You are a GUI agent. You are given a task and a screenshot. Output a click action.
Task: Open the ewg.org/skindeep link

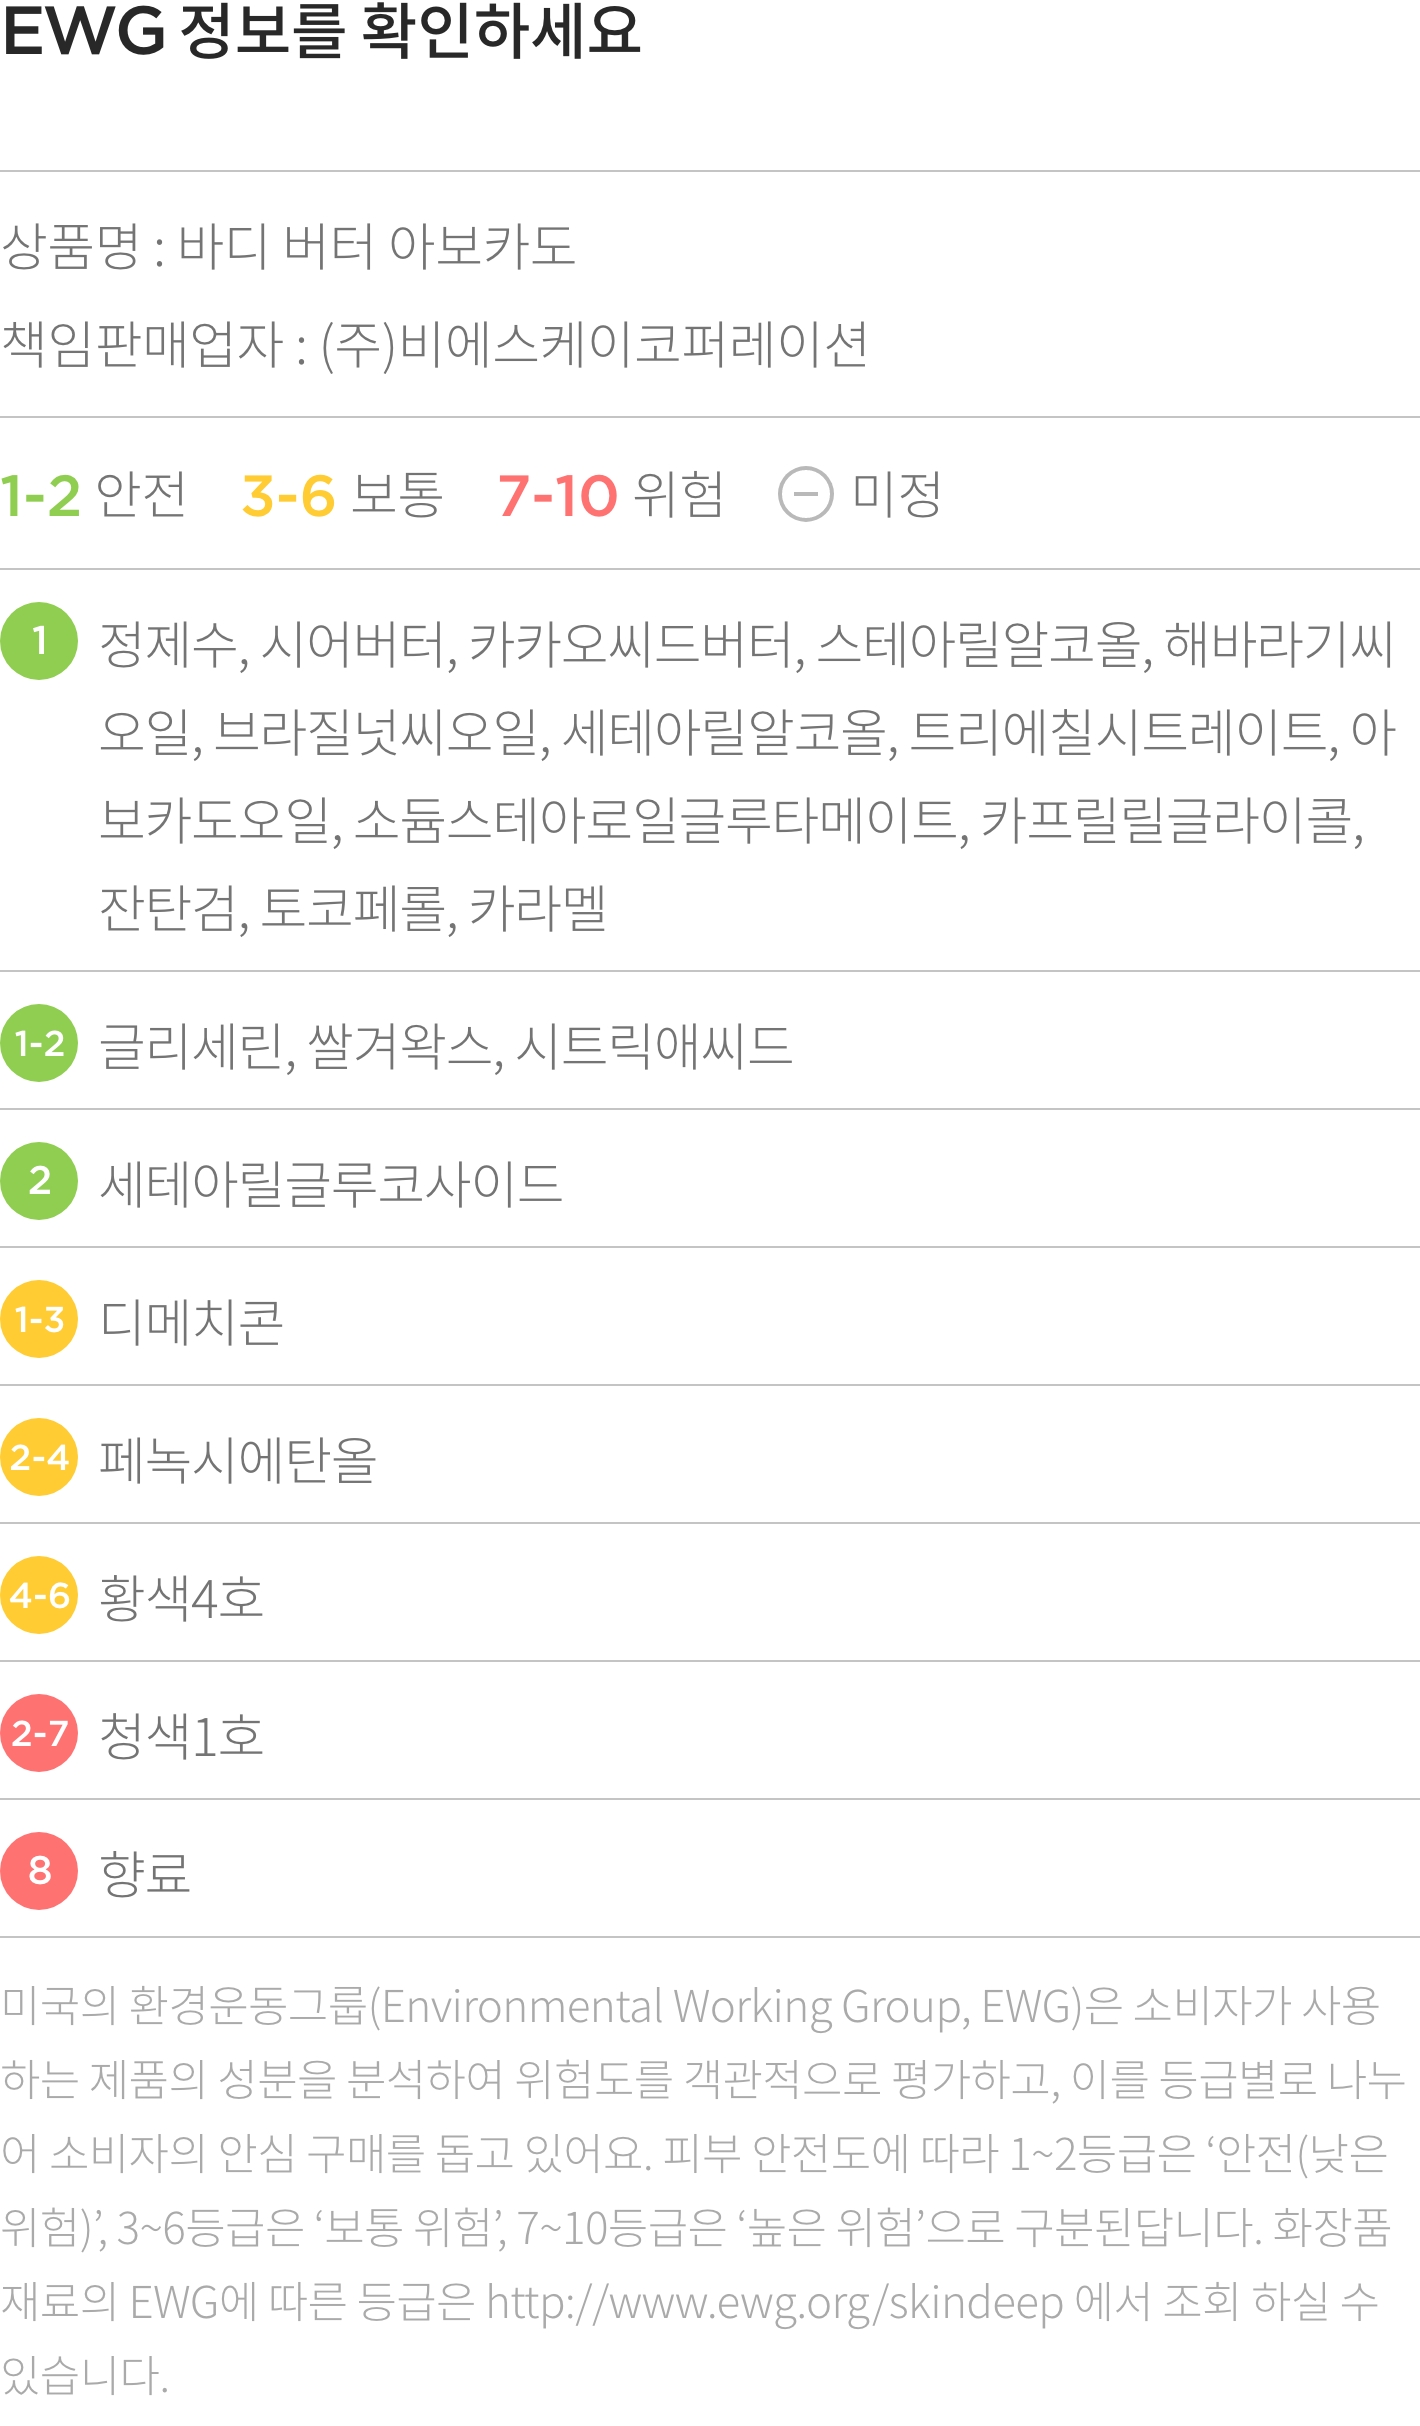pos(774,2303)
